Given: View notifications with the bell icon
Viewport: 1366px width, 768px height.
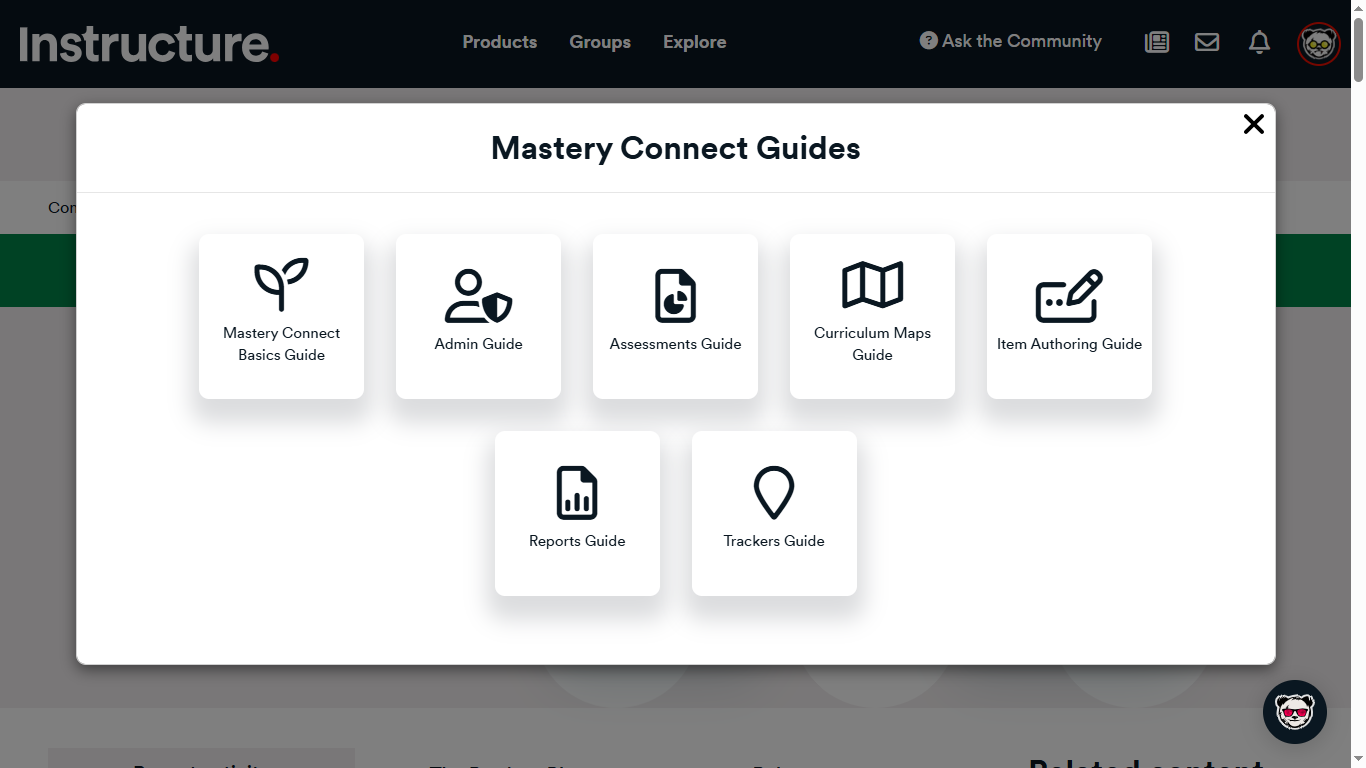Looking at the screenshot, I should [x=1258, y=42].
